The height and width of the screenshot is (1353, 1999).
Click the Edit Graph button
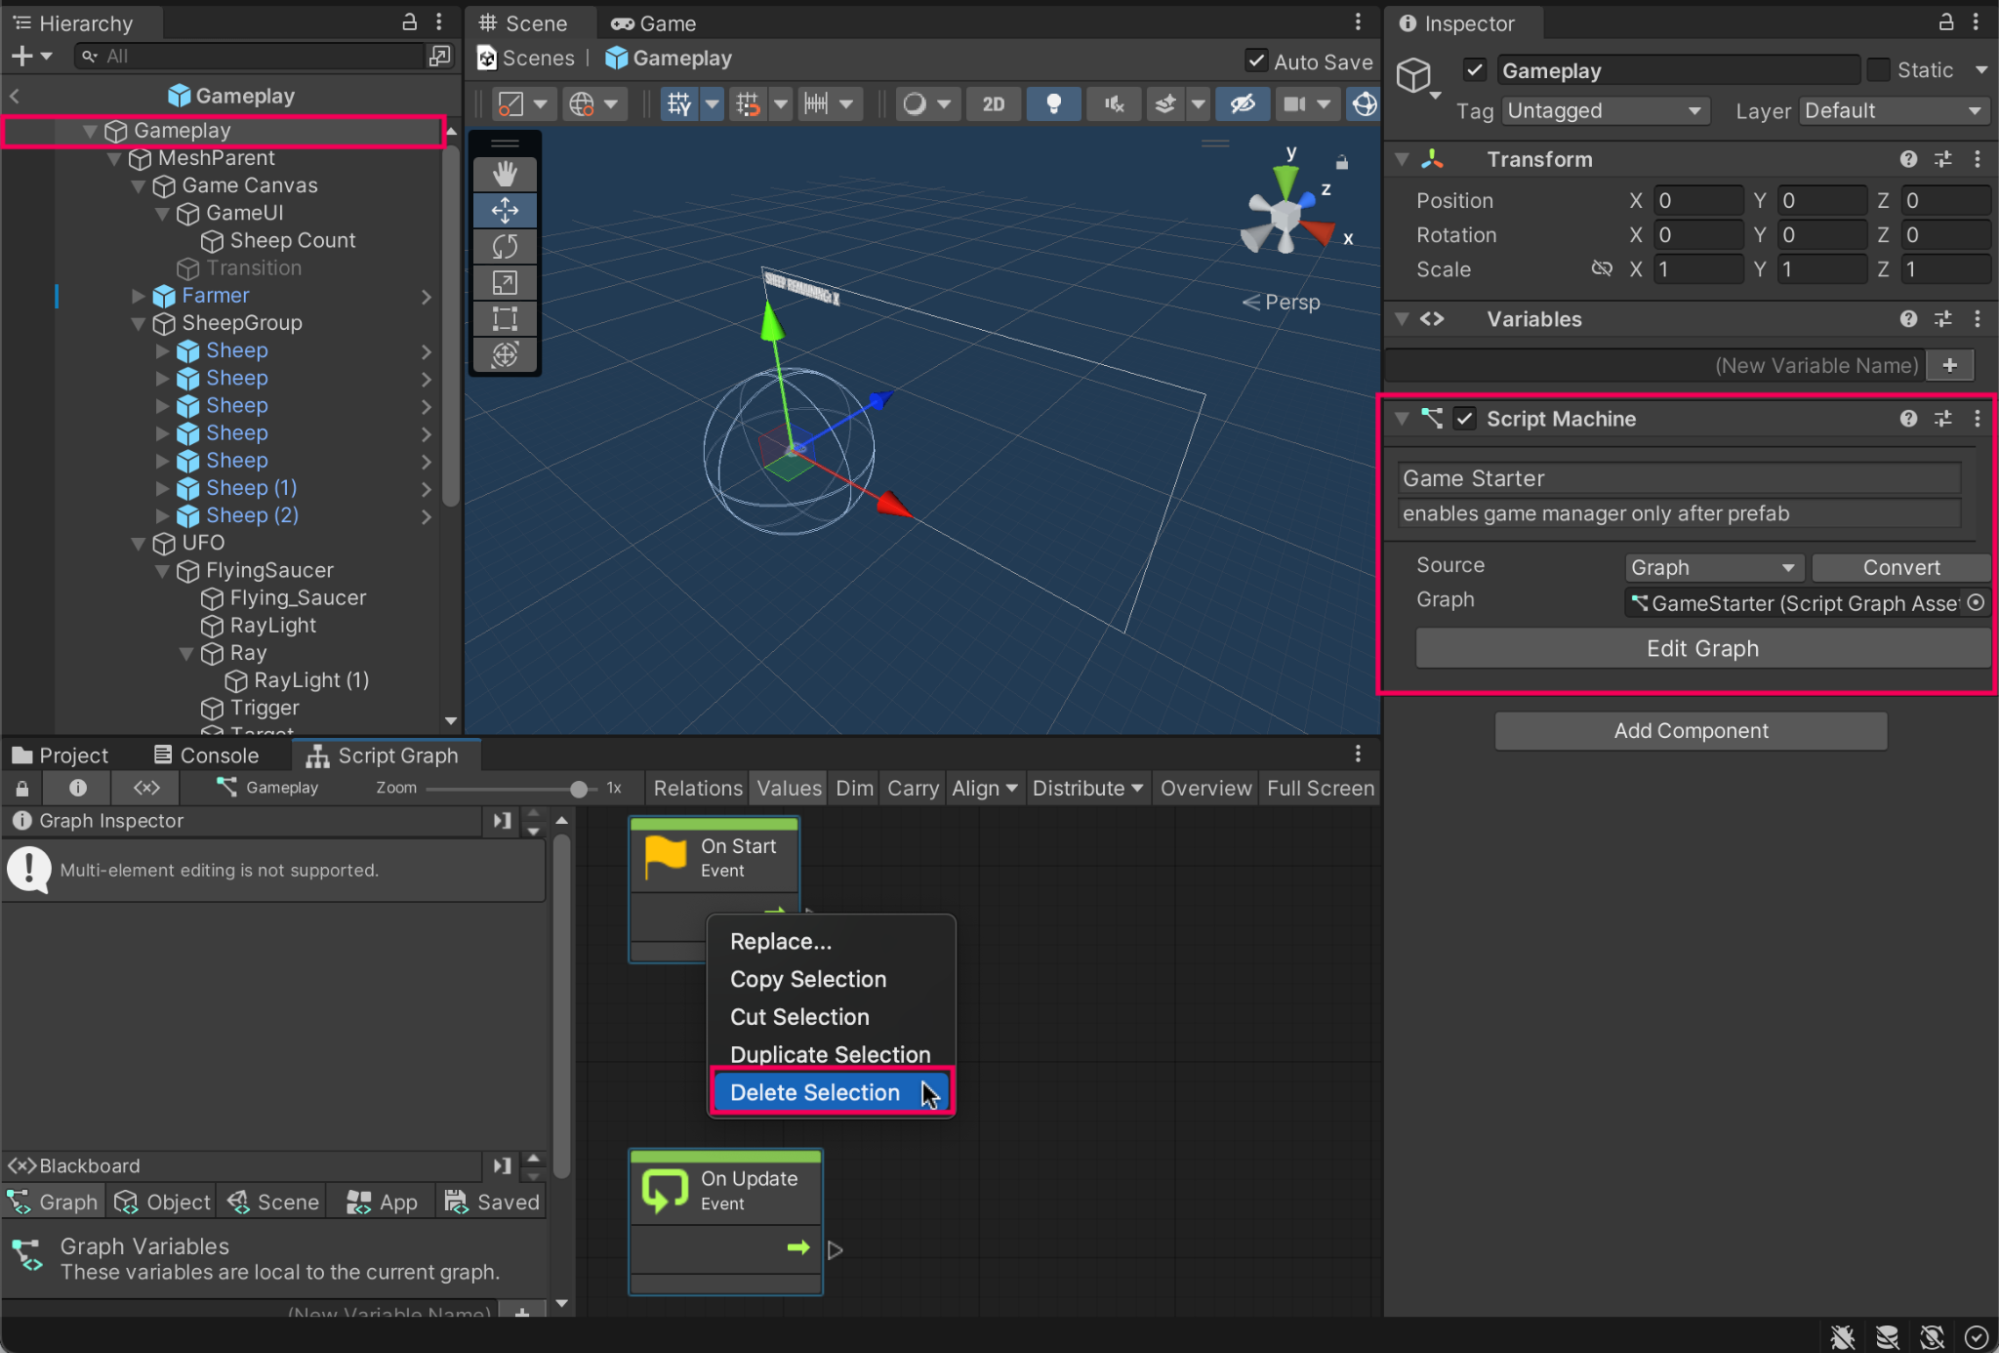(x=1701, y=648)
